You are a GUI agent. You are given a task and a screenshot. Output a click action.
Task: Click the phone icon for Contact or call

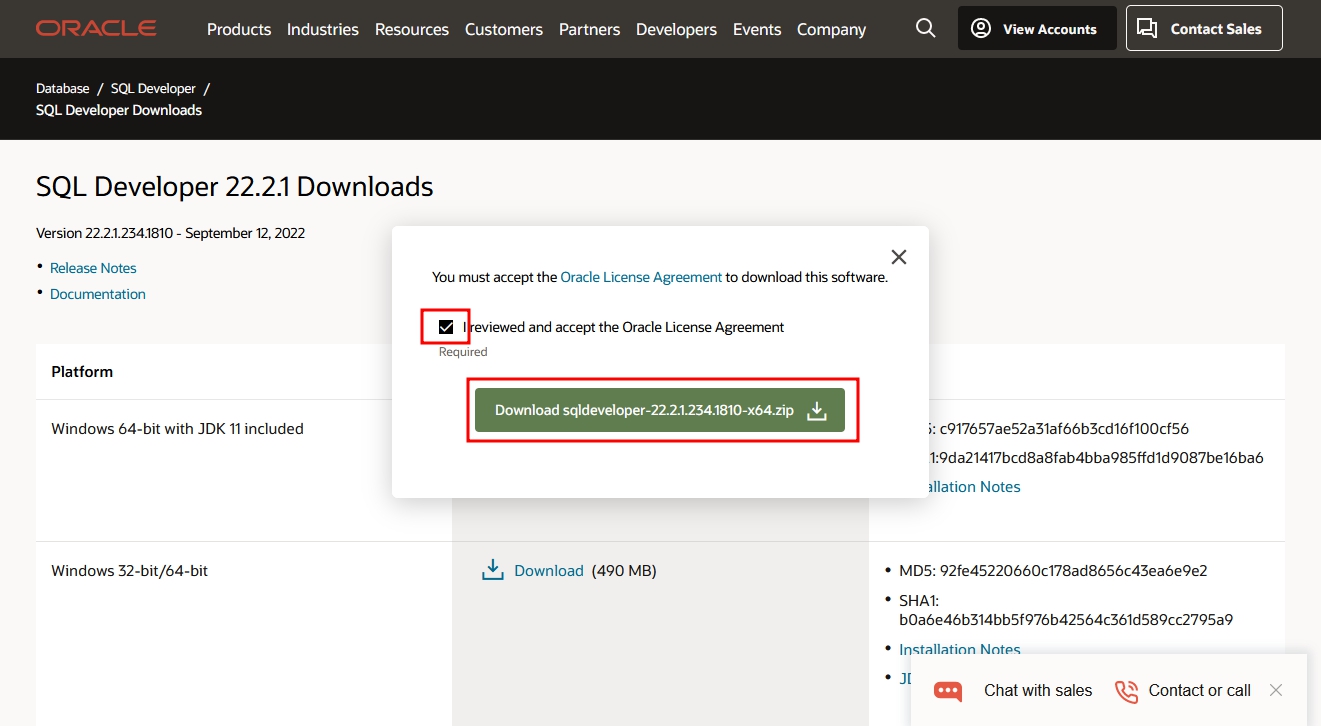[x=1127, y=691]
